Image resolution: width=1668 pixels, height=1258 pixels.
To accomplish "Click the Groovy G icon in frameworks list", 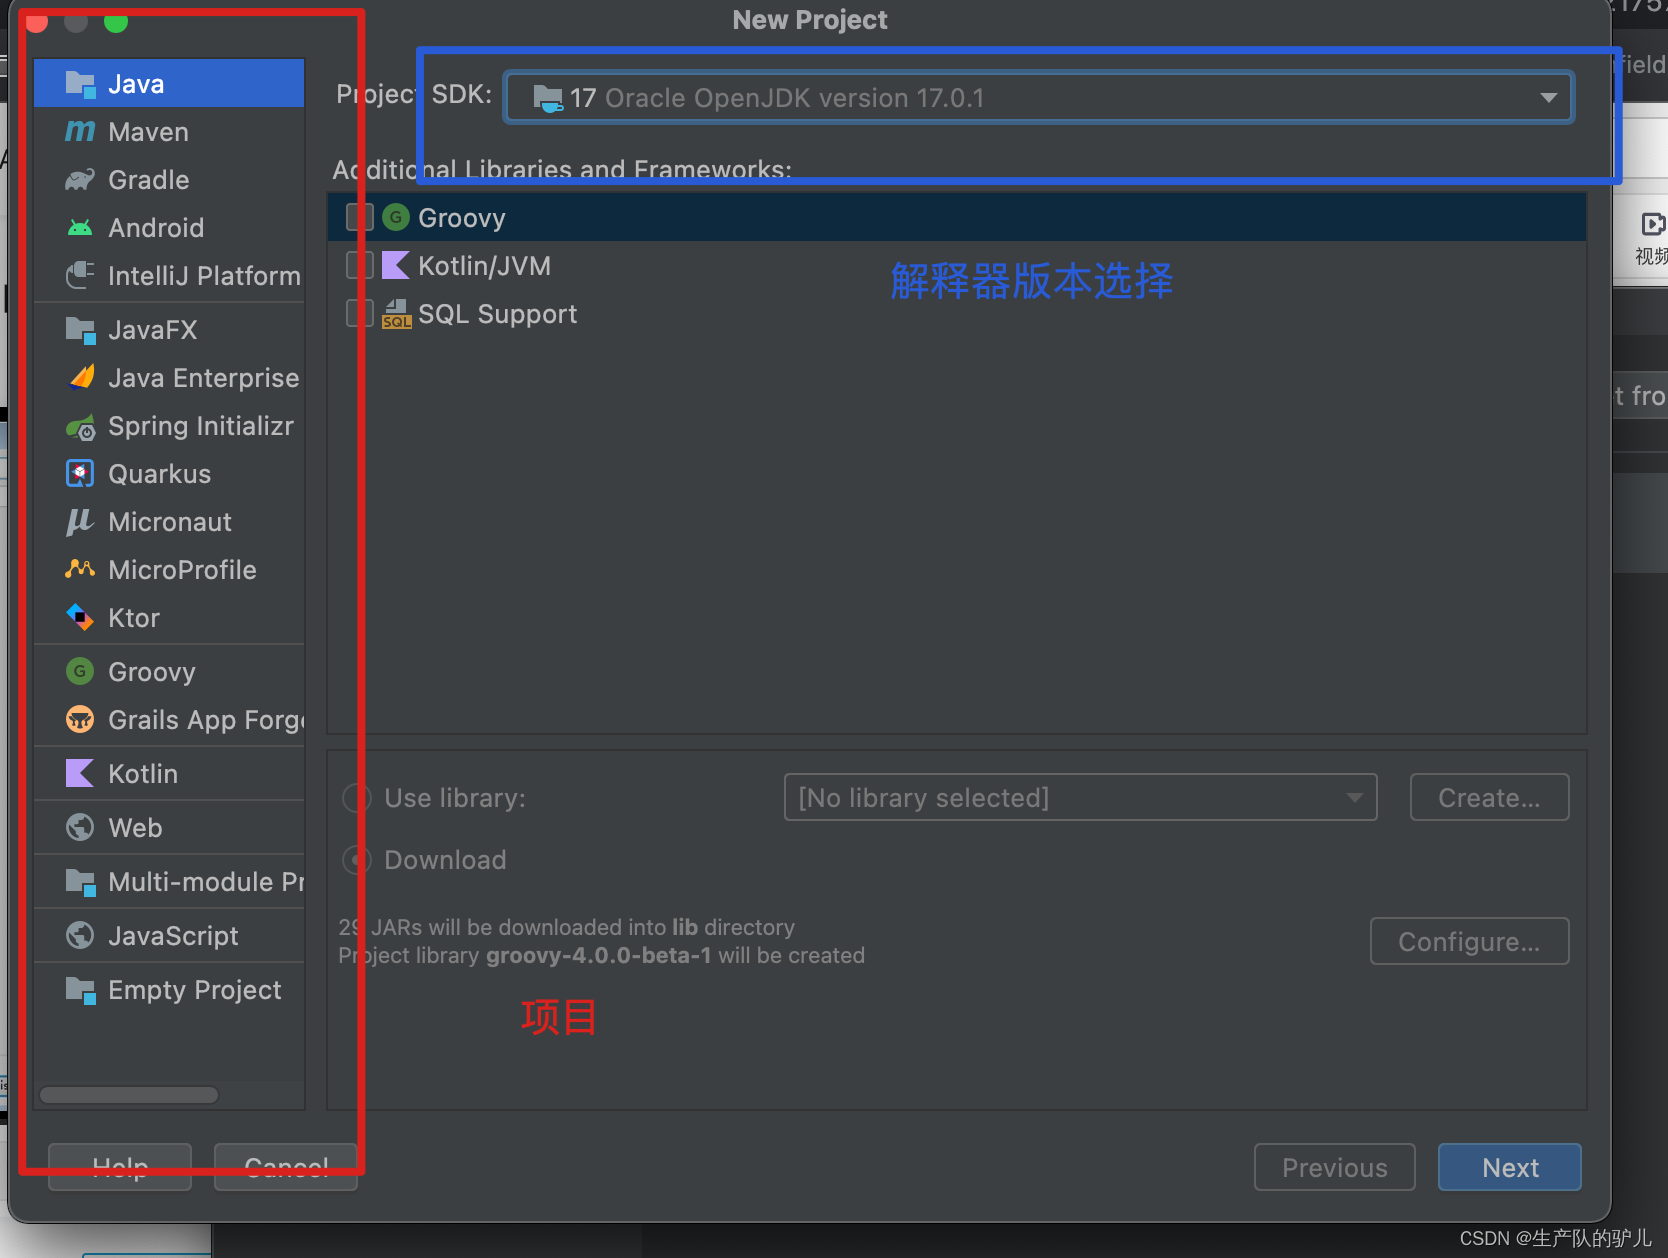I will click(396, 217).
